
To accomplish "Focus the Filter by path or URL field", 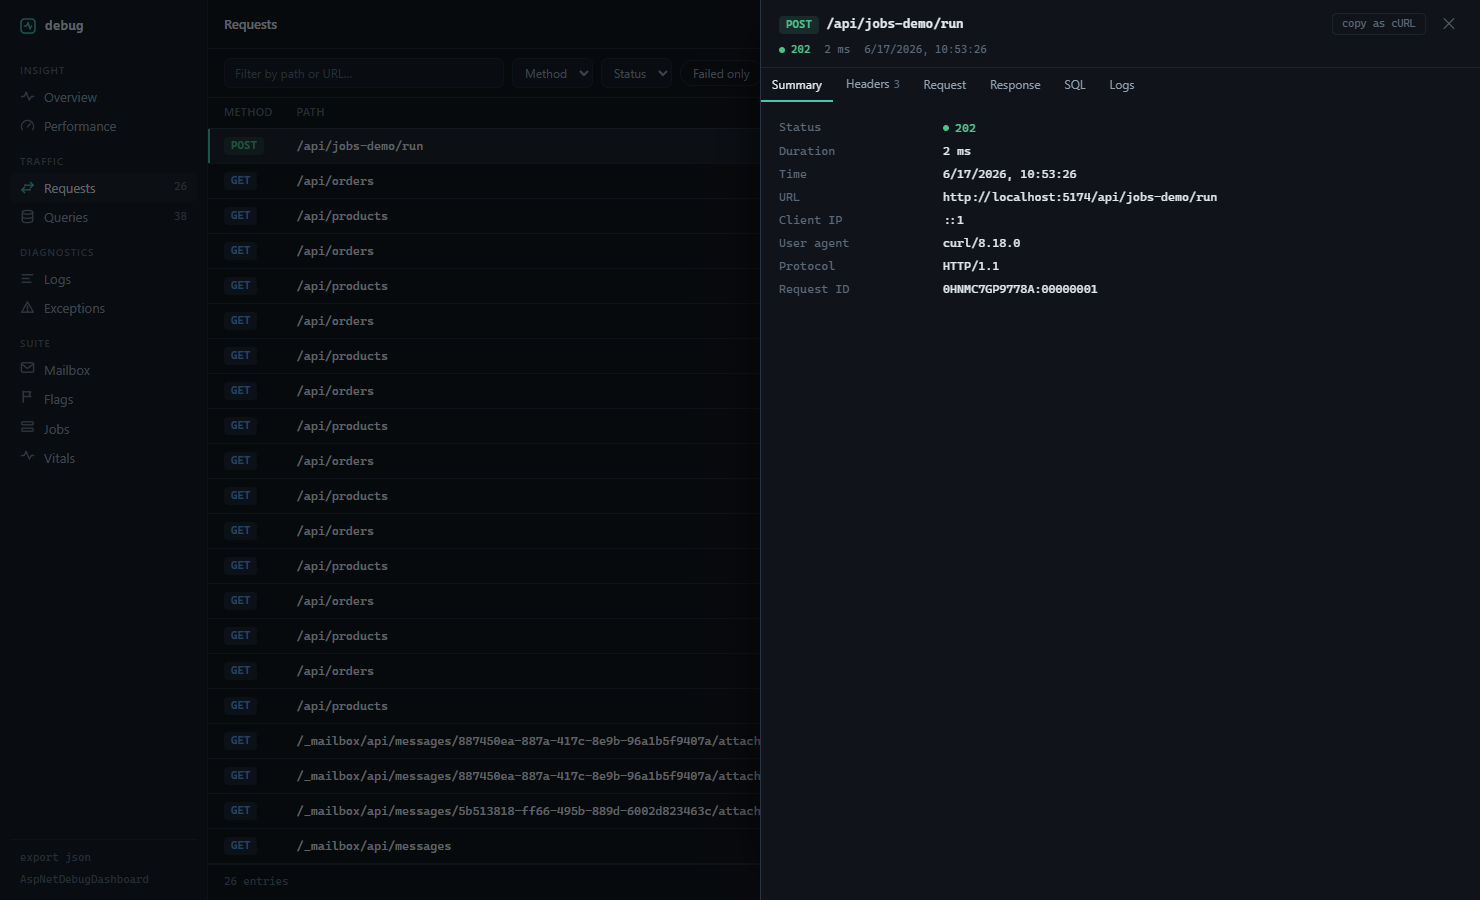I will coord(364,73).
